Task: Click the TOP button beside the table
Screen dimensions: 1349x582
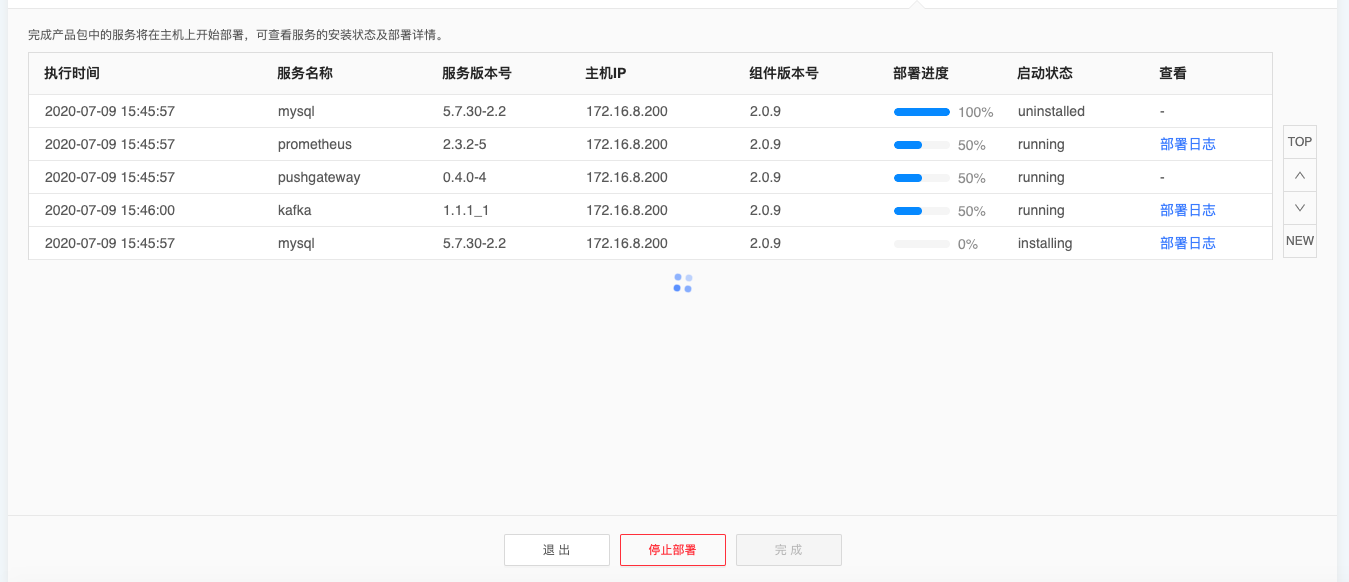Action: pos(1299,142)
